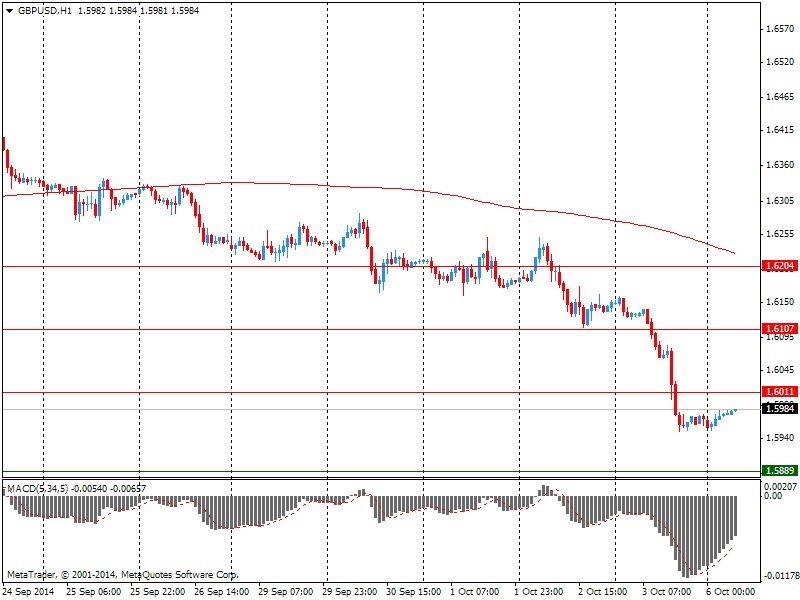Click the 1.6415 price scale value
Image resolution: width=800 pixels, height=600 pixels.
[781, 130]
